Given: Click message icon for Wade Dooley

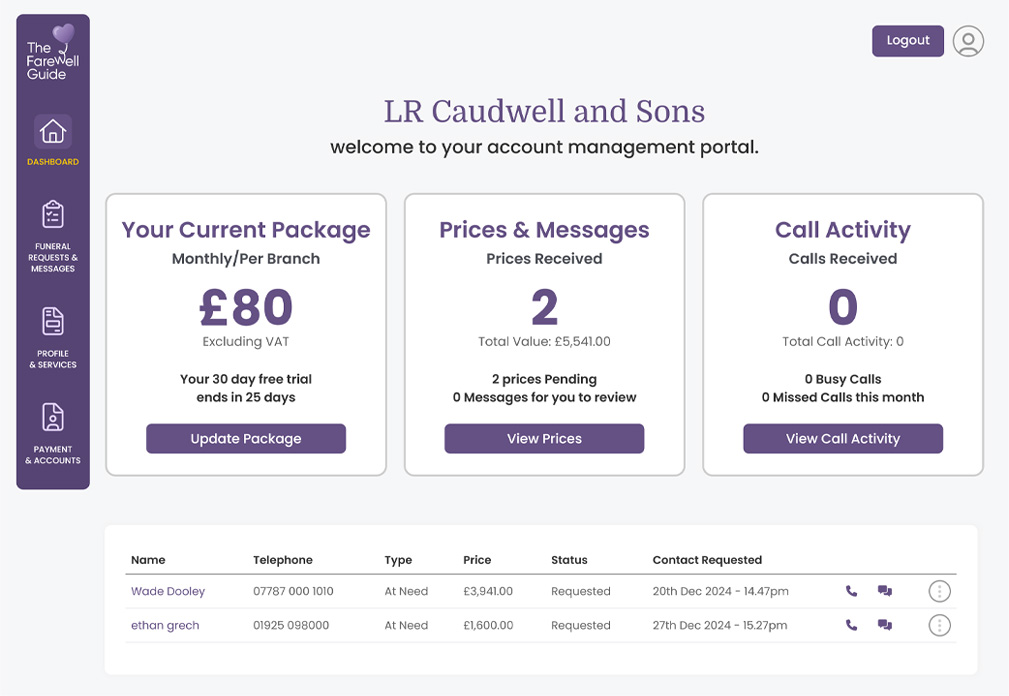Looking at the screenshot, I should click(x=885, y=591).
